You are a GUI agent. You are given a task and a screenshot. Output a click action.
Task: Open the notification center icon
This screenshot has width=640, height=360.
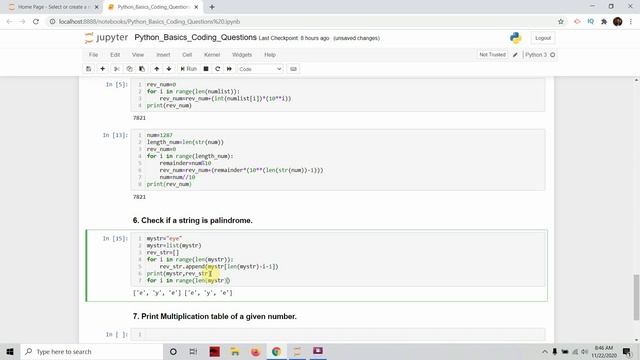(x=627, y=351)
